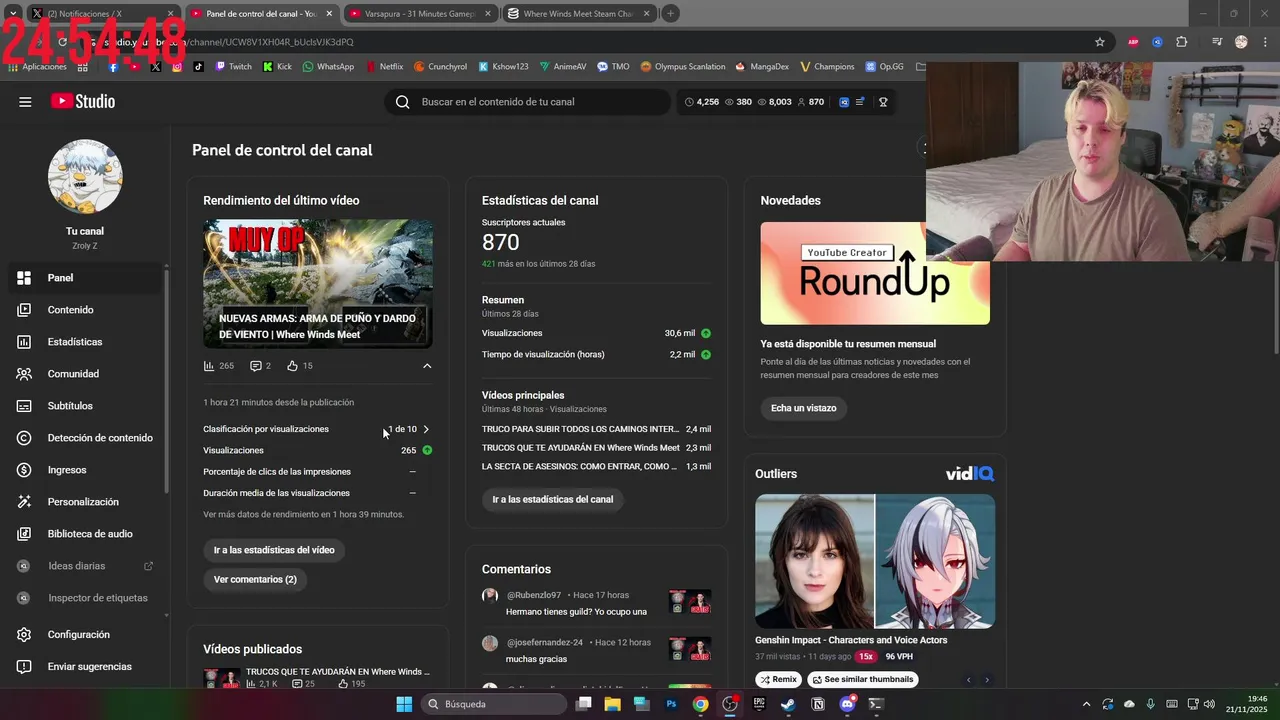Click the blue vidIQ extension icon in header
This screenshot has width=1280, height=720.
coord(844,102)
